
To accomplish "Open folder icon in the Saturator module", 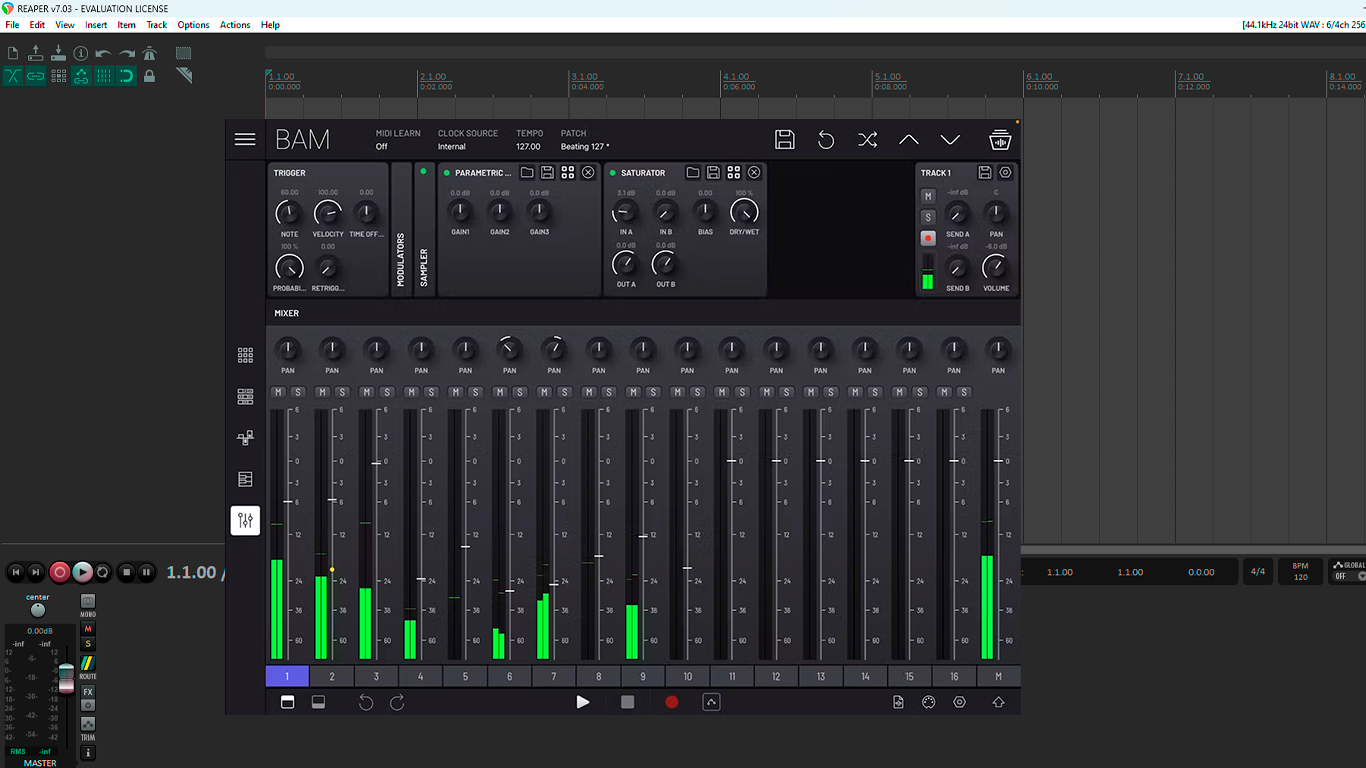I will point(692,173).
